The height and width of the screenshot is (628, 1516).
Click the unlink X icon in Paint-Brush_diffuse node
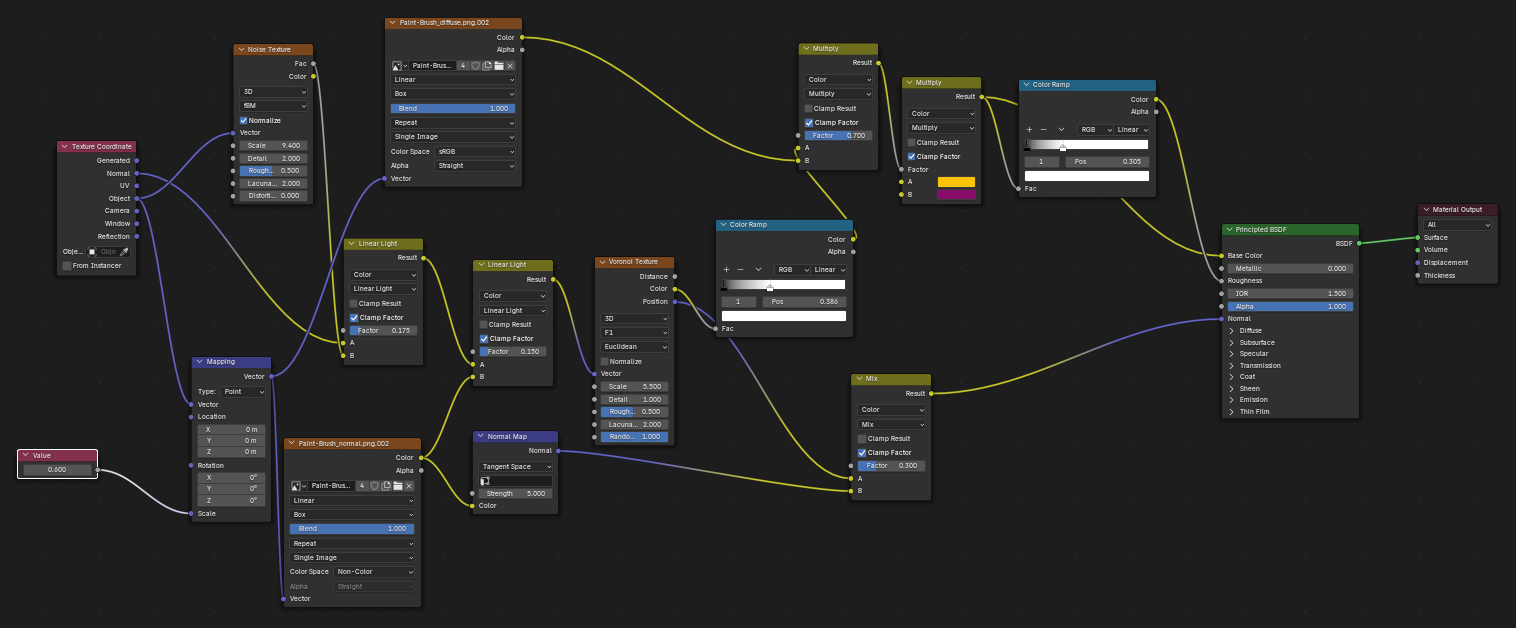coord(511,65)
